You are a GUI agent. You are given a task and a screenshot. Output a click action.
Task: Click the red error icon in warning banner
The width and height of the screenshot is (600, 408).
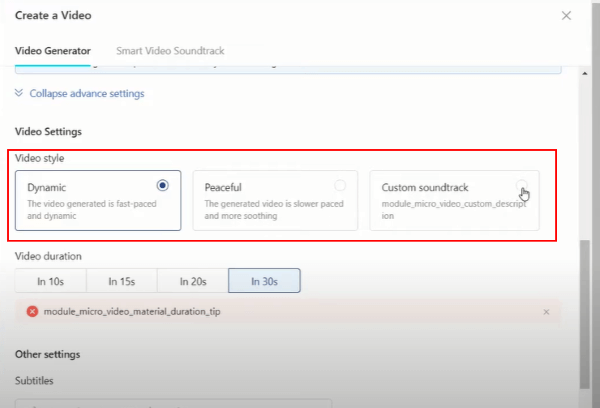[x=33, y=312]
